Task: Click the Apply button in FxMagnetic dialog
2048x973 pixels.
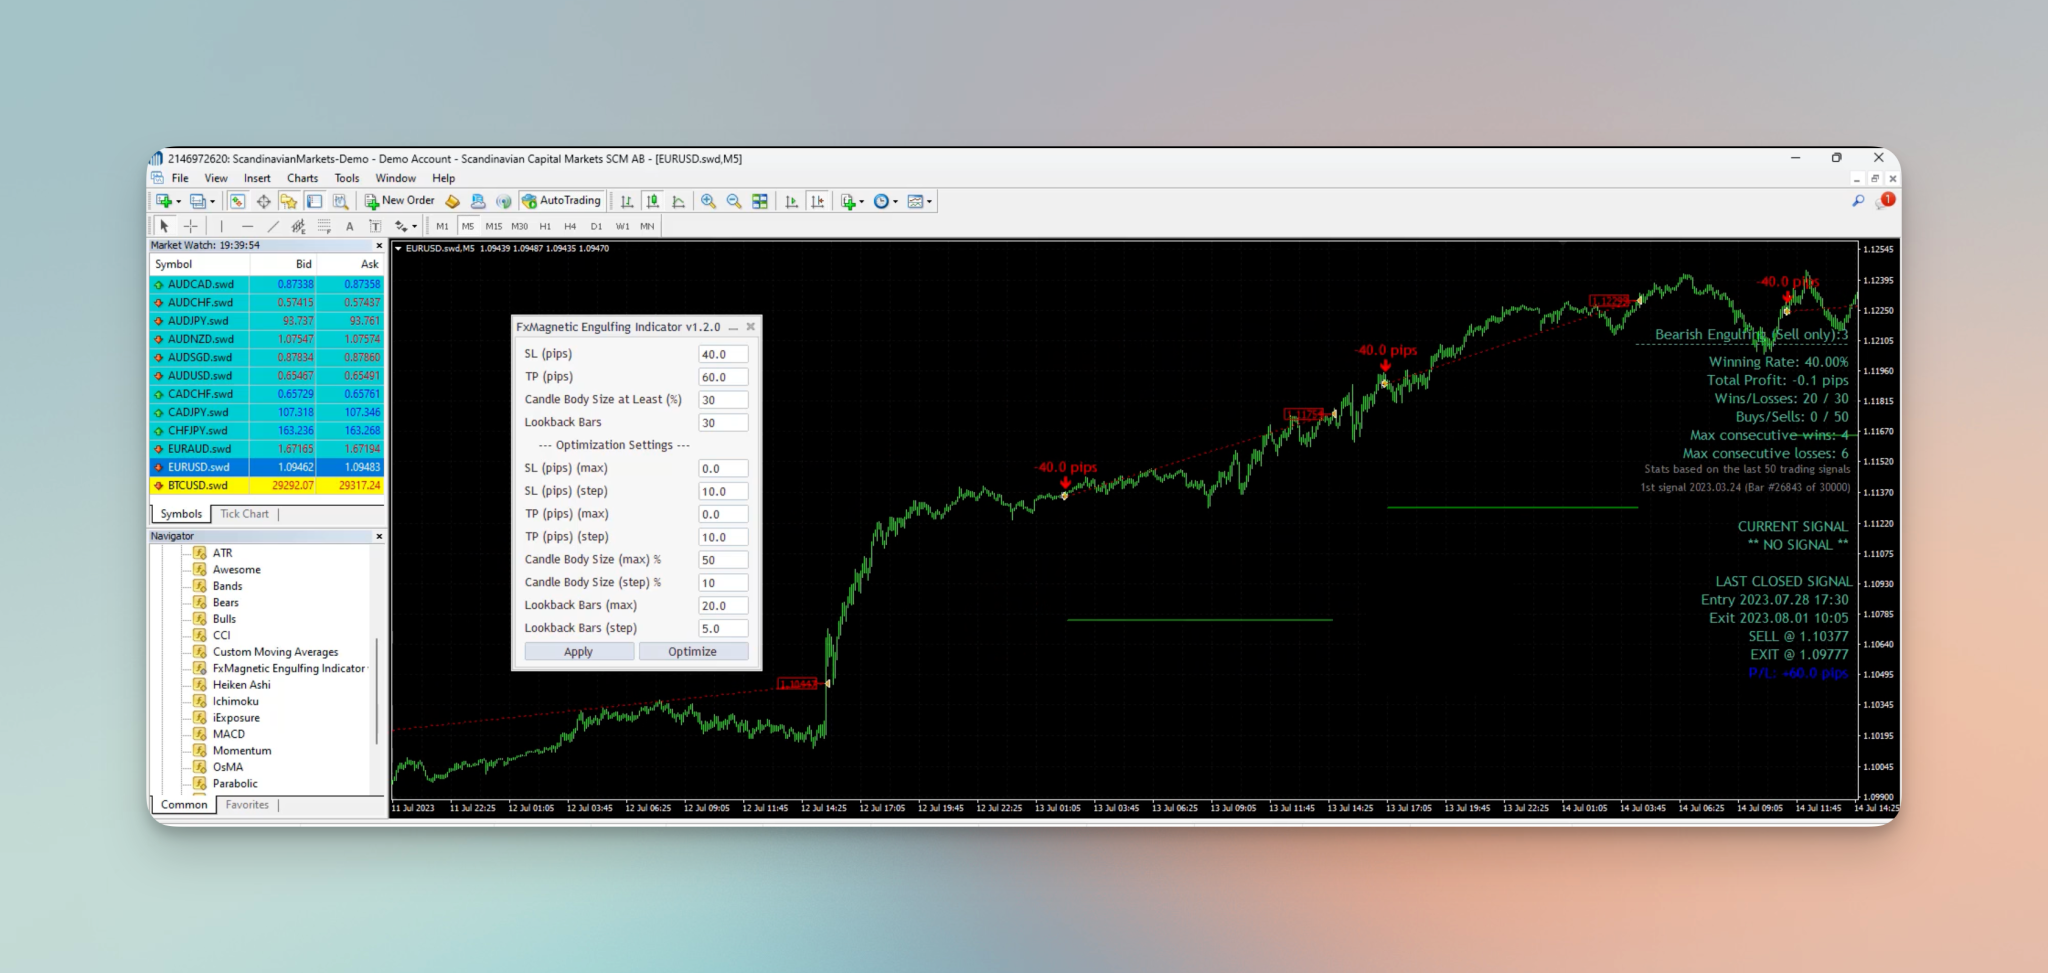Action: coord(578,651)
